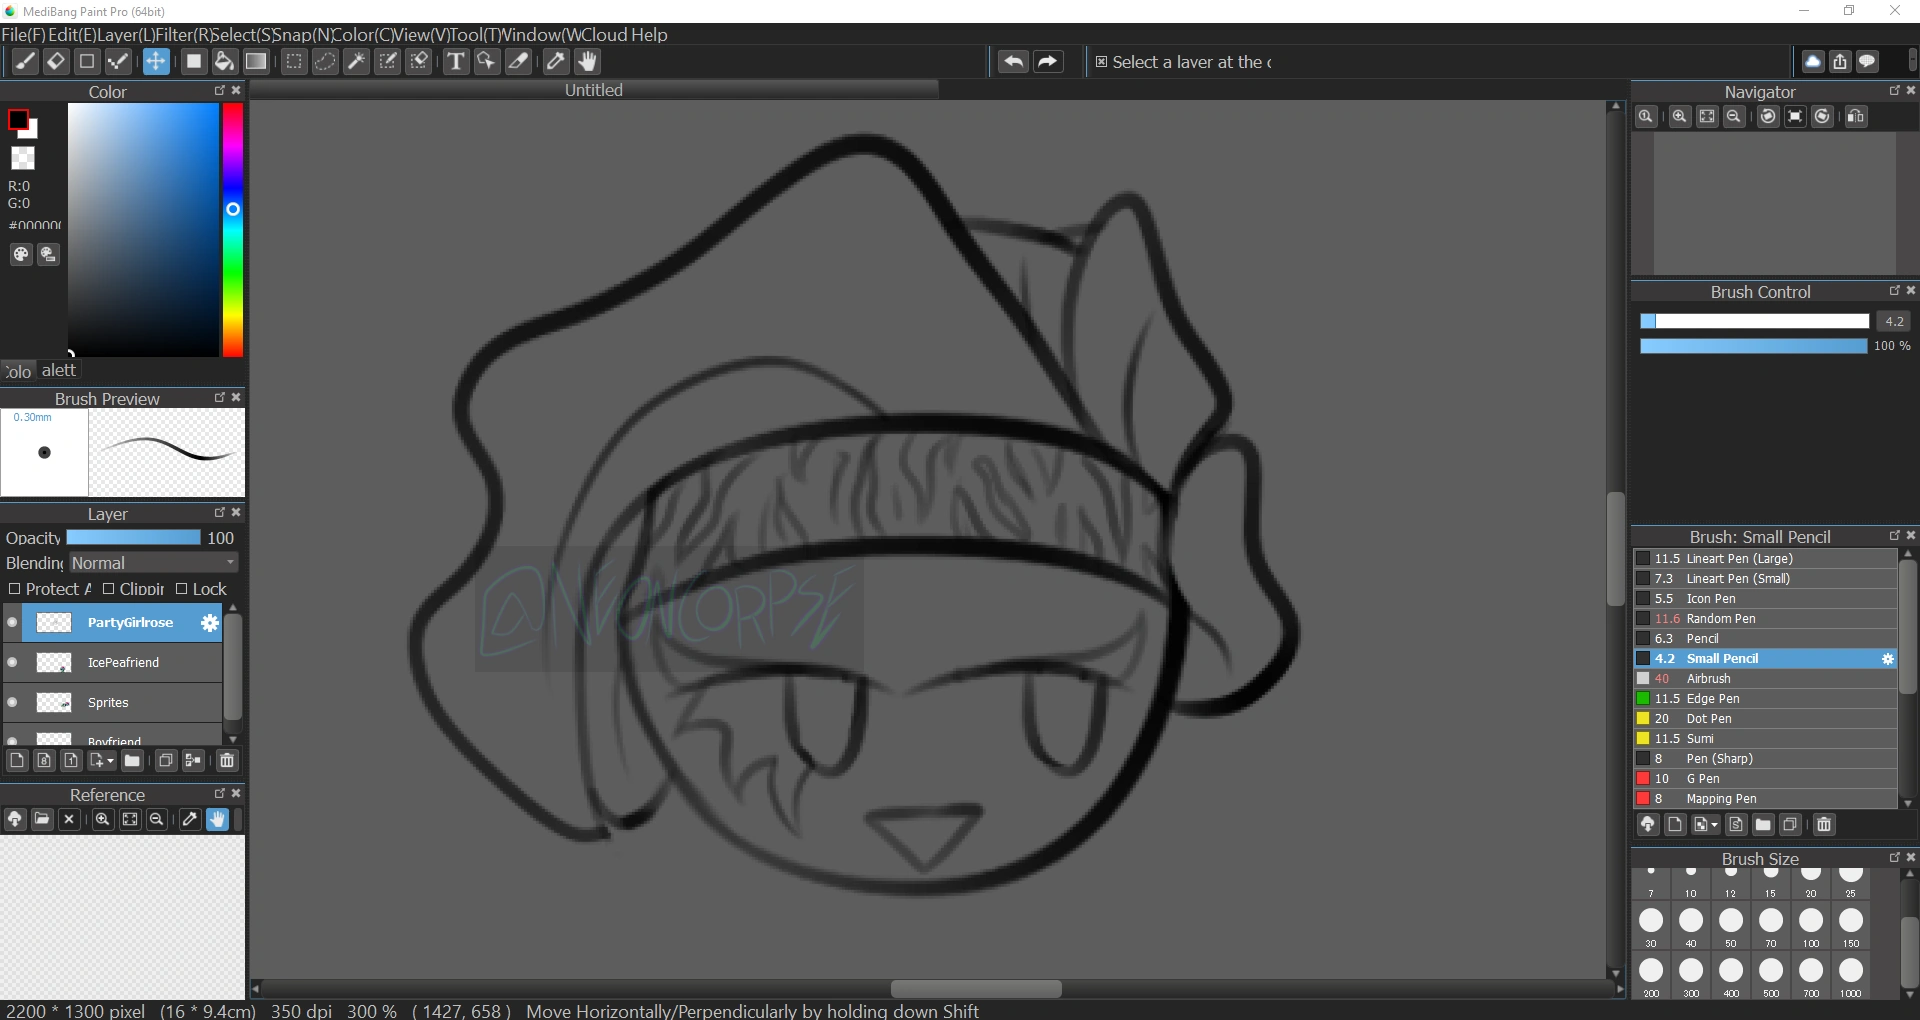Screen dimensions: 1920x1020
Task: Switch to the Untitled canvas tab
Action: [x=594, y=89]
